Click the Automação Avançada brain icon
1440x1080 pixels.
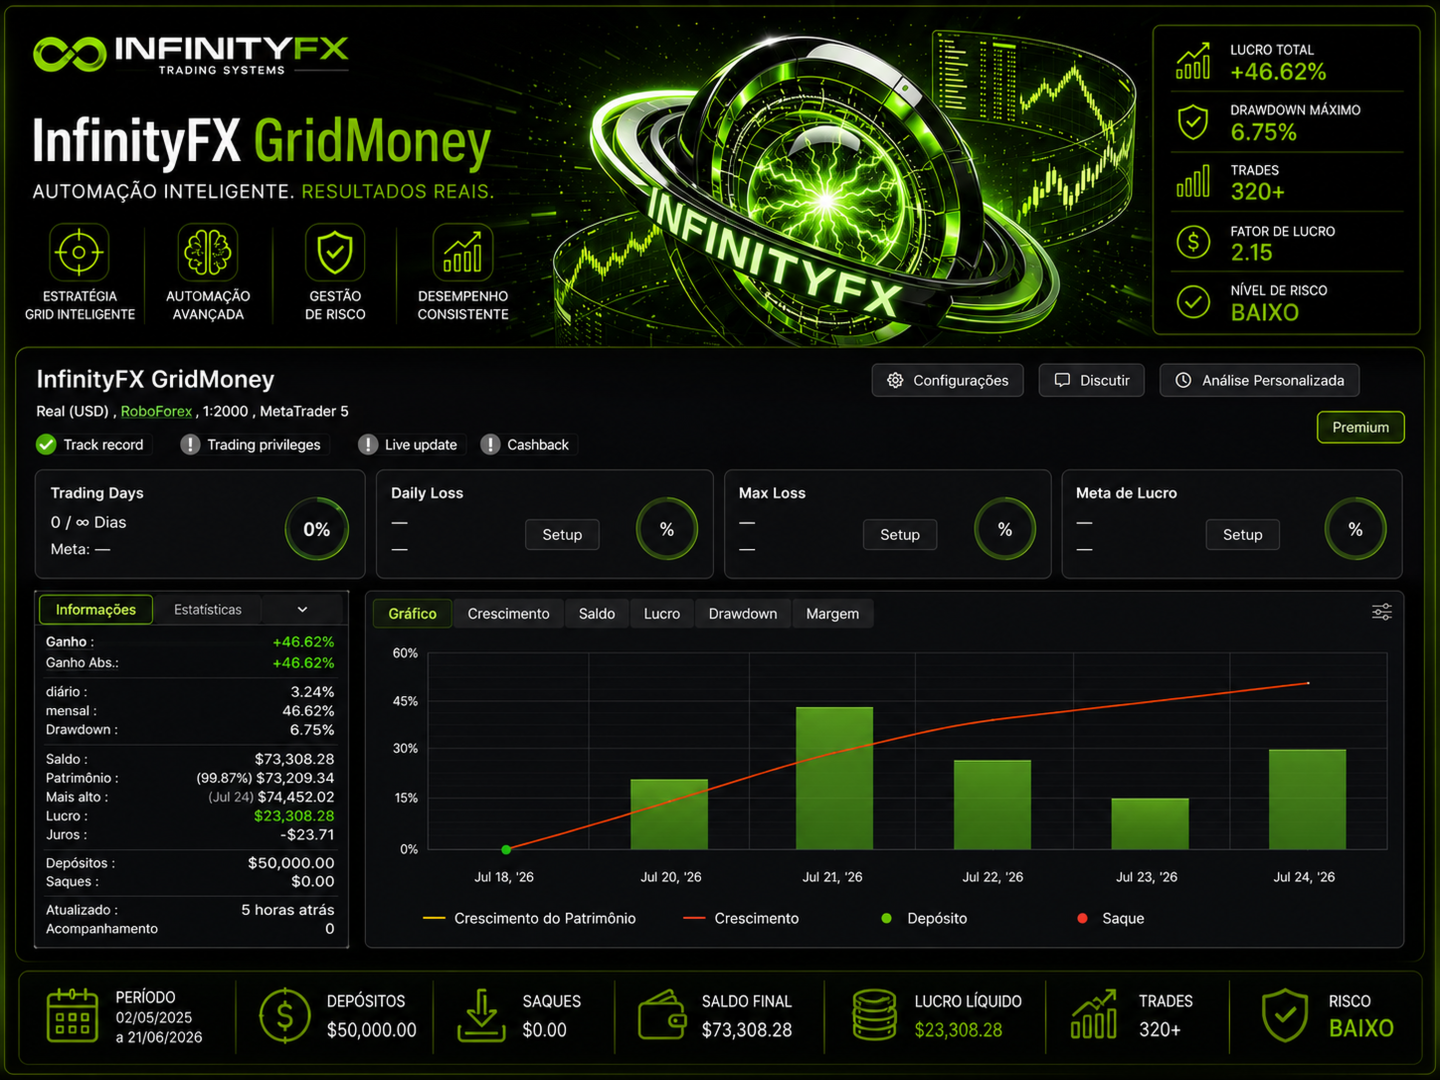208,252
